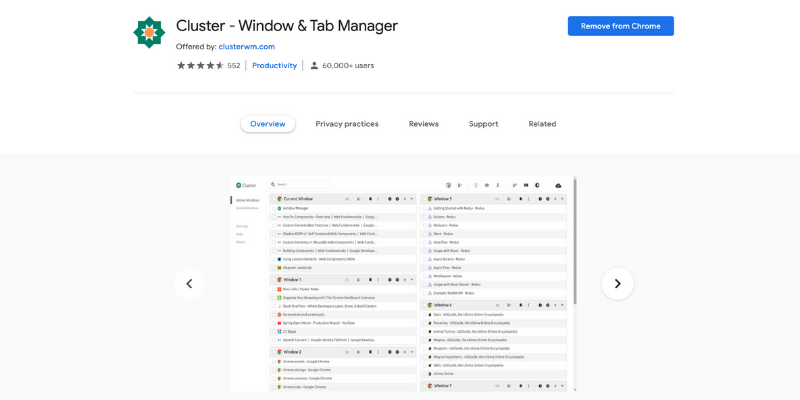
Task: Tick the Window 2 header checkbox
Action: pyautogui.click(x=274, y=352)
